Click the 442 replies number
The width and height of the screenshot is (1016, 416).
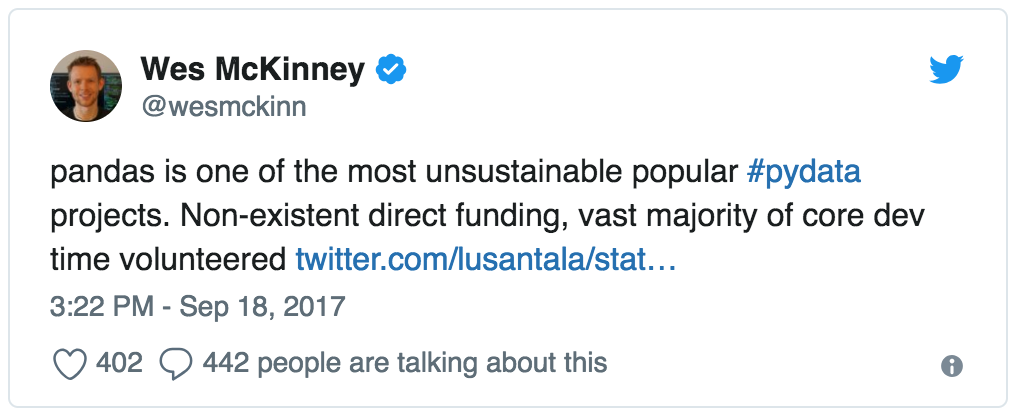tap(226, 362)
